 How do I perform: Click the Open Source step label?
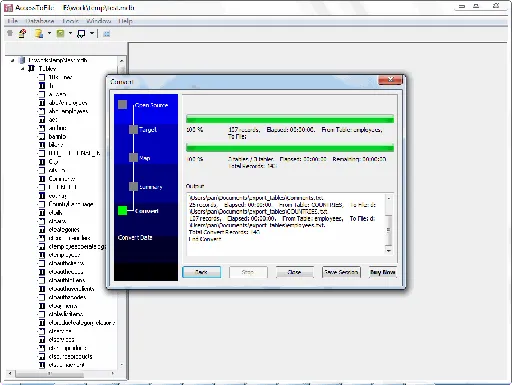pyautogui.click(x=151, y=105)
